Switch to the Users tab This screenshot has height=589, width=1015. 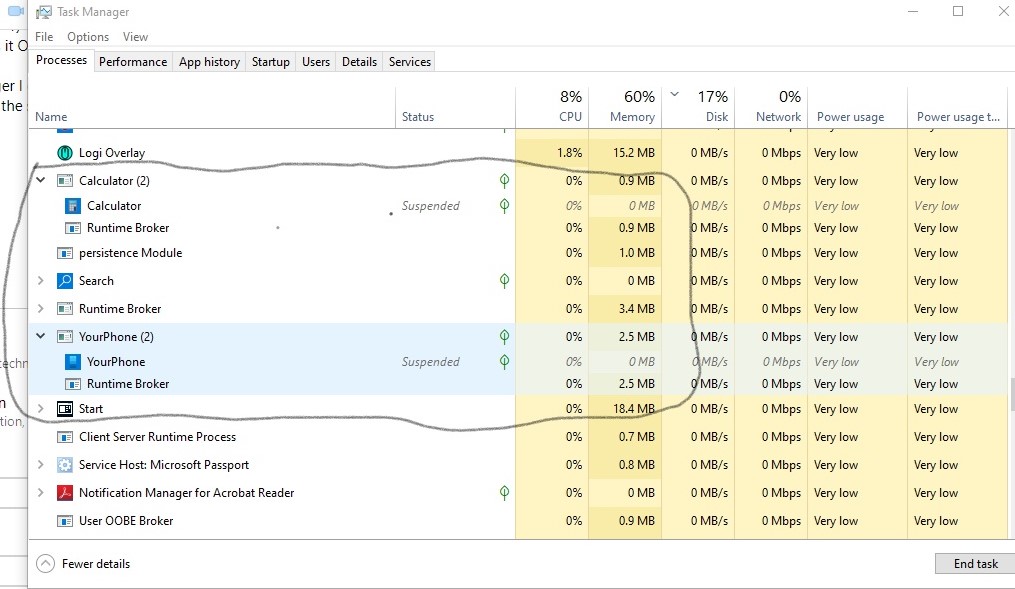pyautogui.click(x=316, y=61)
